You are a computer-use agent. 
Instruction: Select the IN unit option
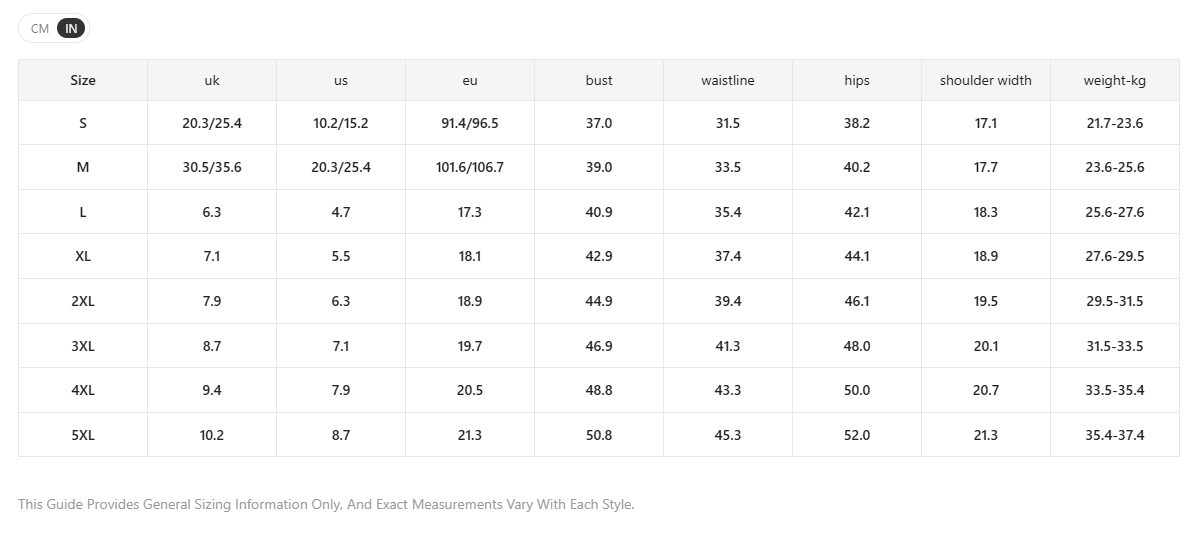click(x=71, y=29)
